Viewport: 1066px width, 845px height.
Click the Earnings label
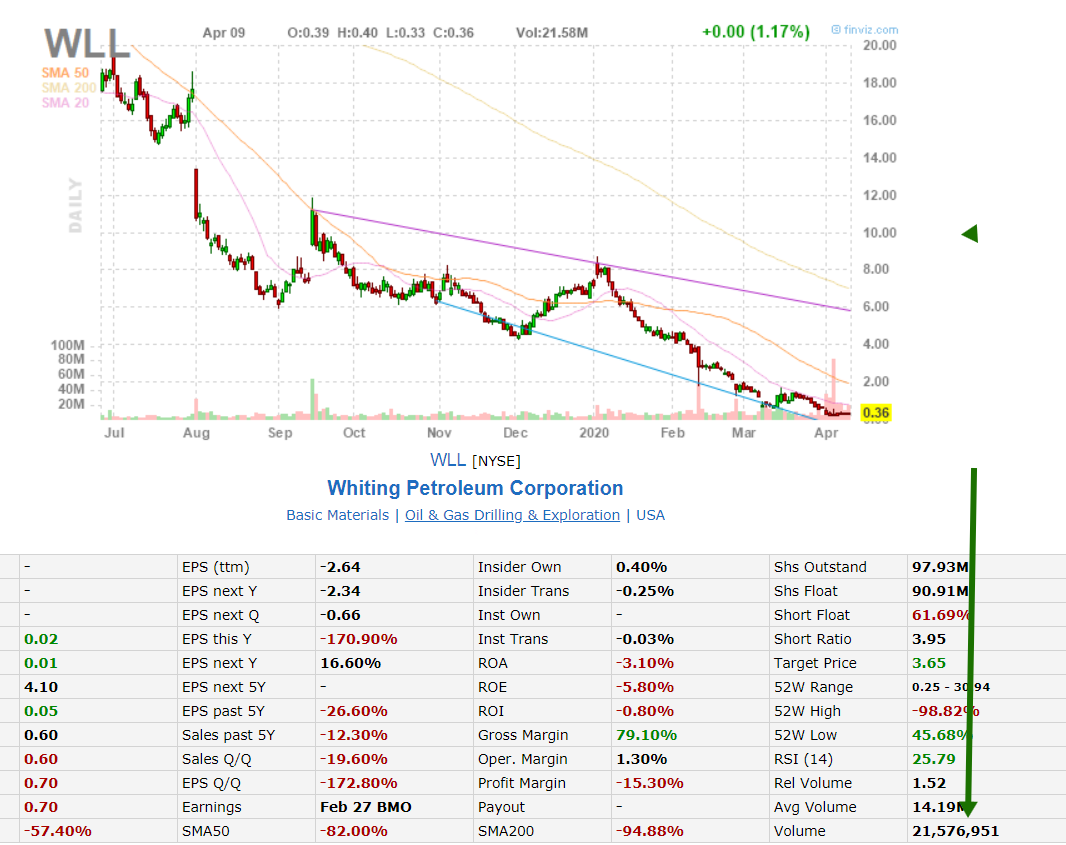pyautogui.click(x=211, y=807)
